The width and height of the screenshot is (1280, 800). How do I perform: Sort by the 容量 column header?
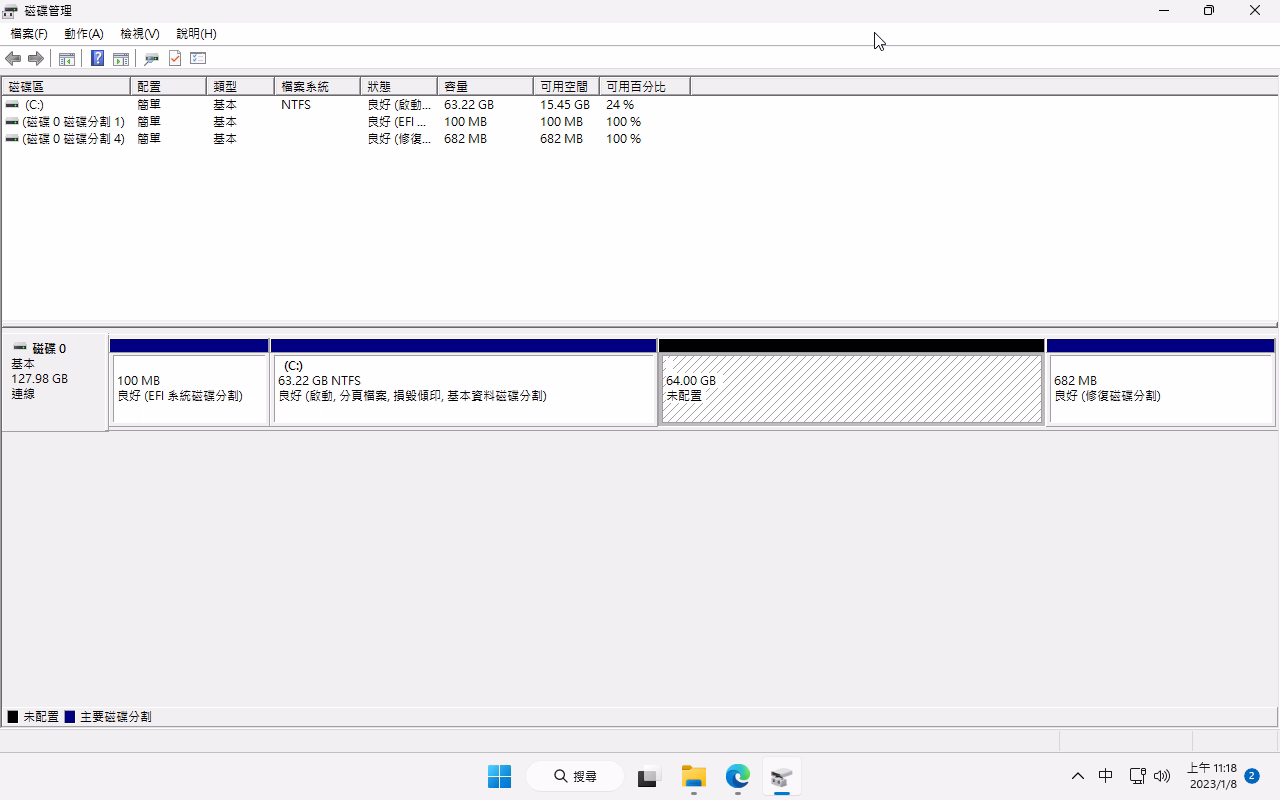[485, 87]
